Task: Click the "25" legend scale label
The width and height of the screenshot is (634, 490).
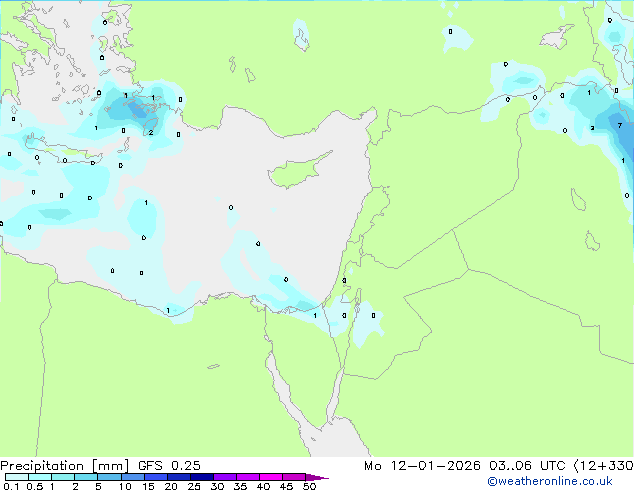Action: pyautogui.click(x=194, y=486)
